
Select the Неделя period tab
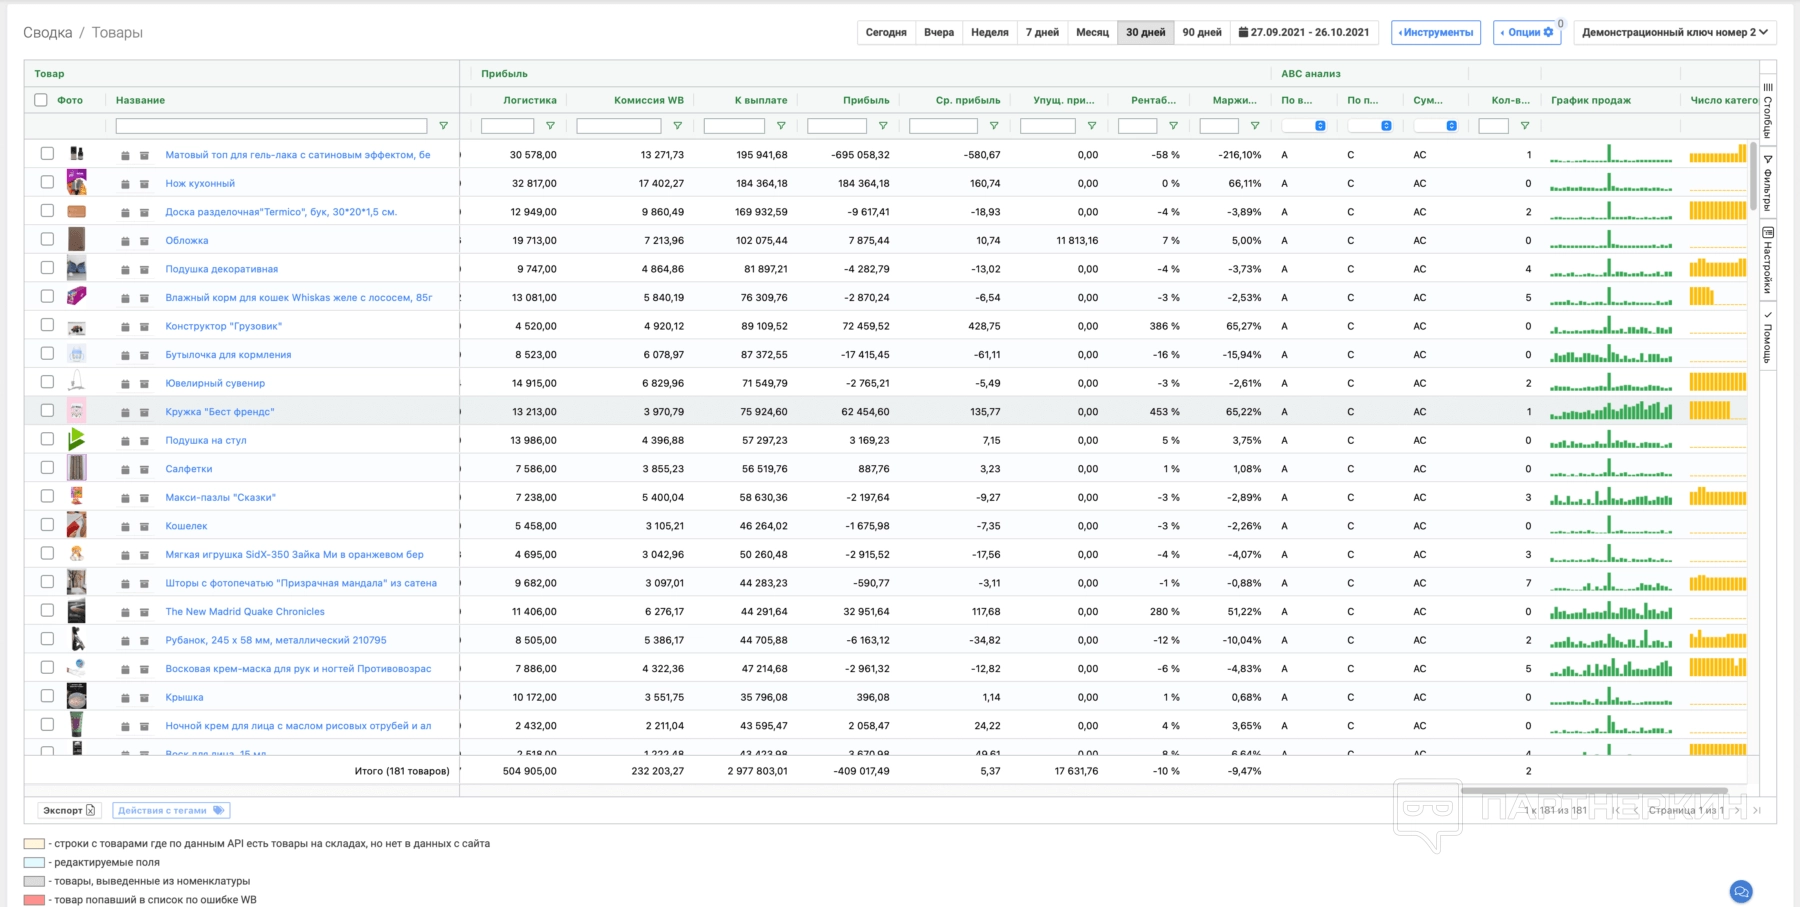(989, 32)
